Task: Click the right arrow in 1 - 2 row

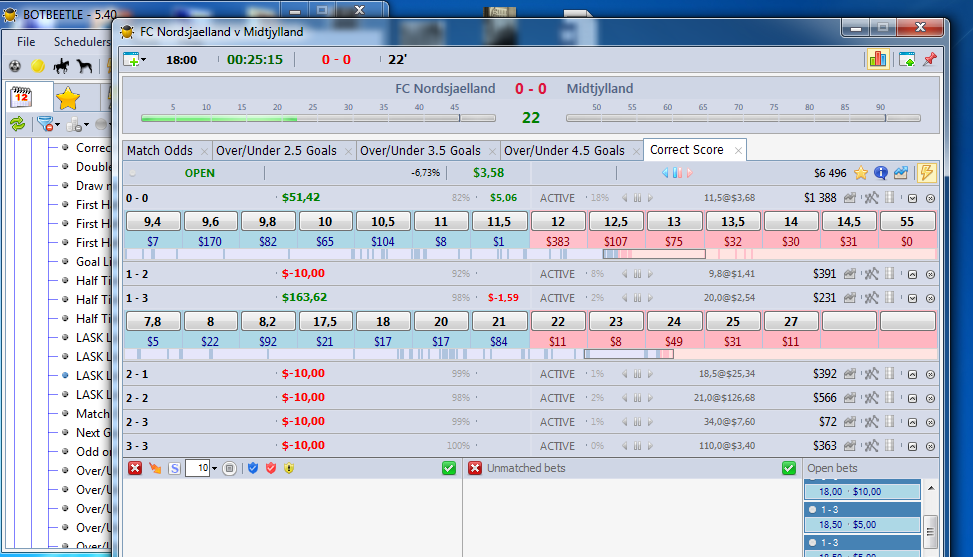Action: (650, 274)
